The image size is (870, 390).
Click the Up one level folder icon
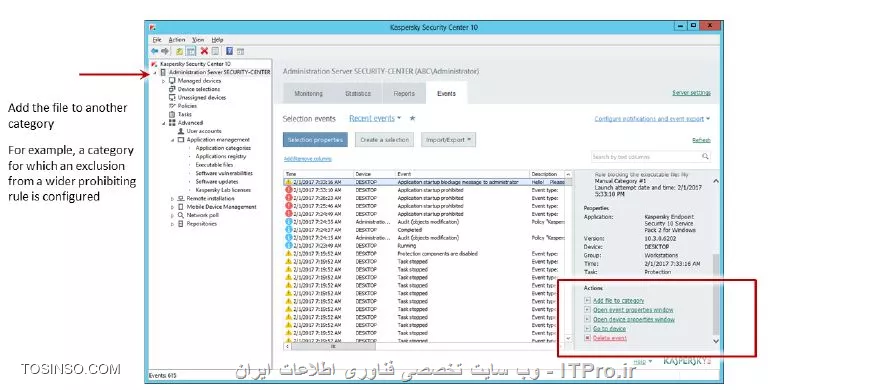pos(180,51)
